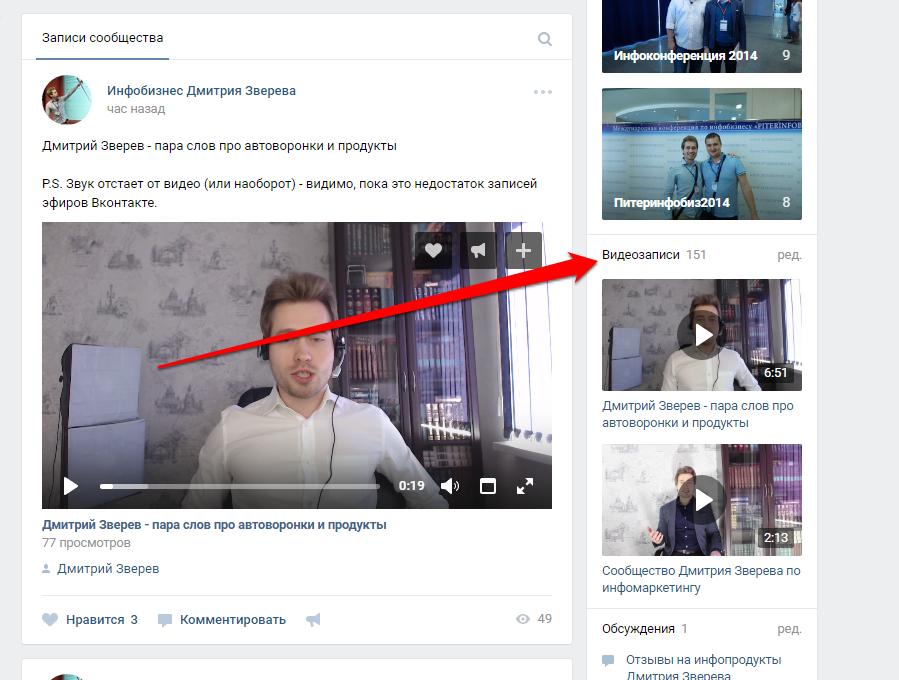This screenshot has width=899, height=680.
Task: Select the Записи сообщества tab
Action: [x=102, y=38]
